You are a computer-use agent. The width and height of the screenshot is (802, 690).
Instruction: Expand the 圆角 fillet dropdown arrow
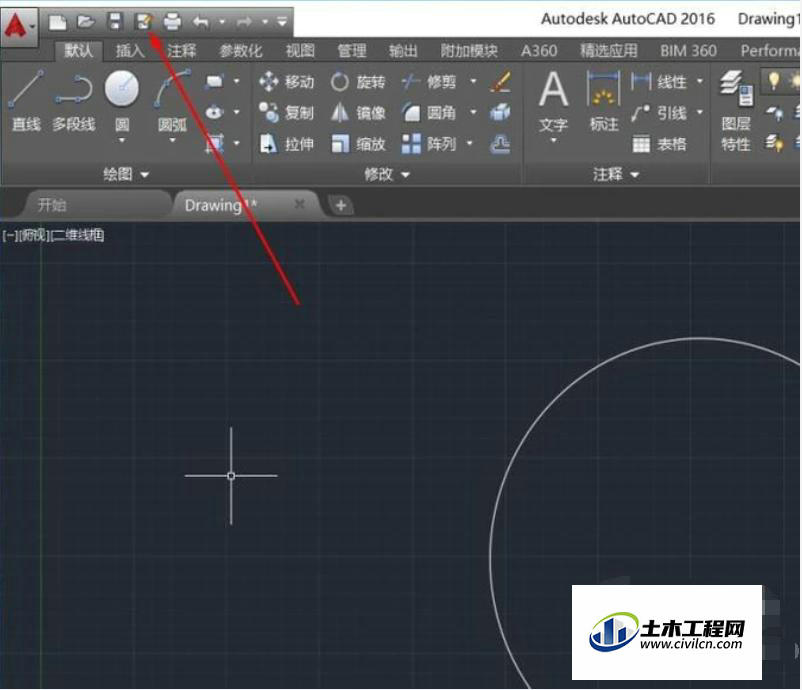coord(473,112)
